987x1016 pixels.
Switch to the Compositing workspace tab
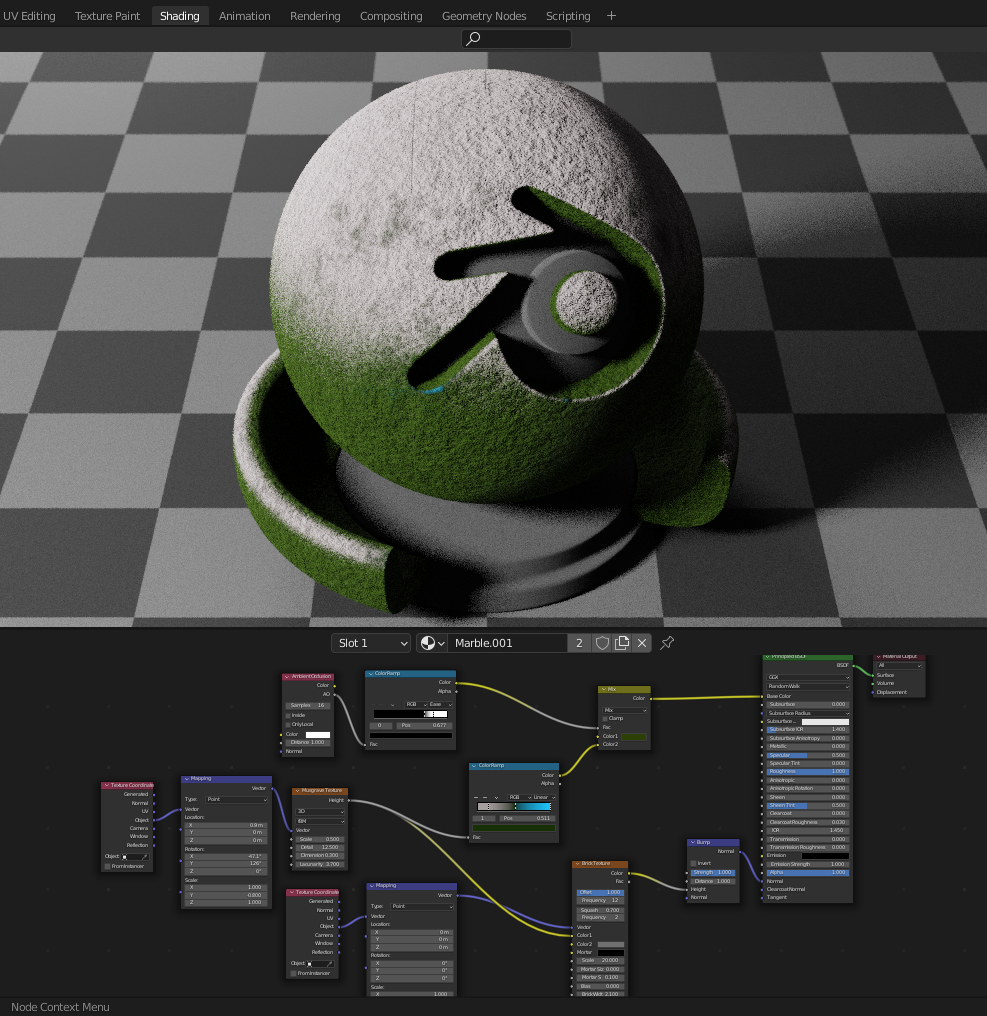pyautogui.click(x=391, y=16)
